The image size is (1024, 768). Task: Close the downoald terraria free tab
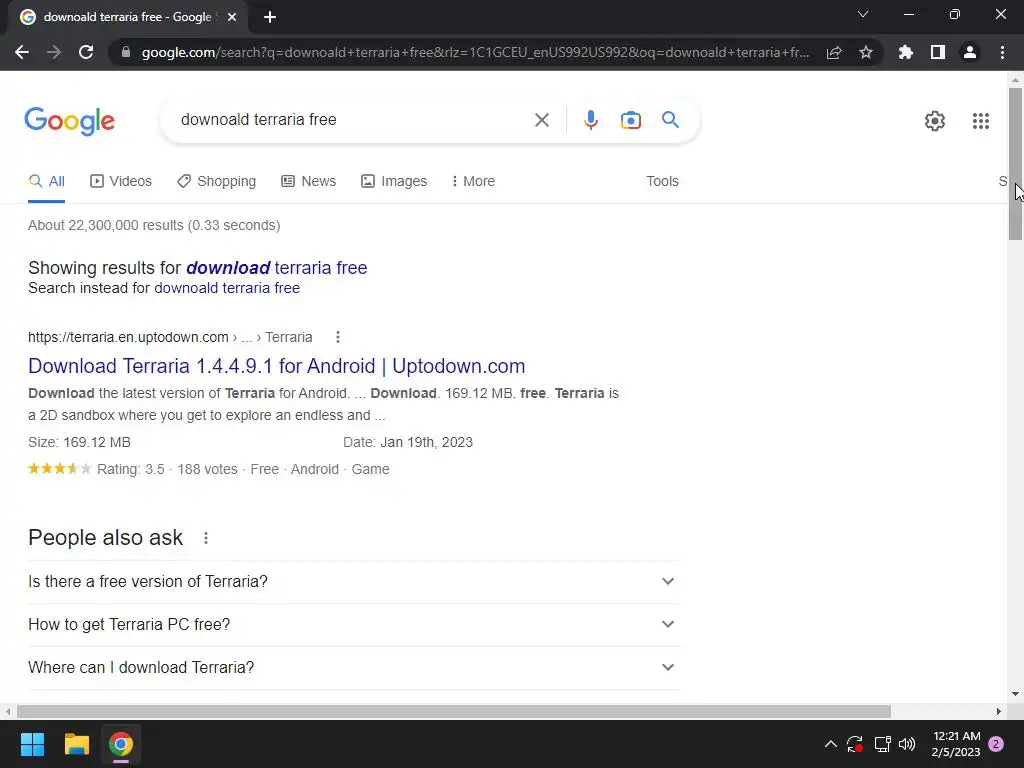pyautogui.click(x=232, y=17)
